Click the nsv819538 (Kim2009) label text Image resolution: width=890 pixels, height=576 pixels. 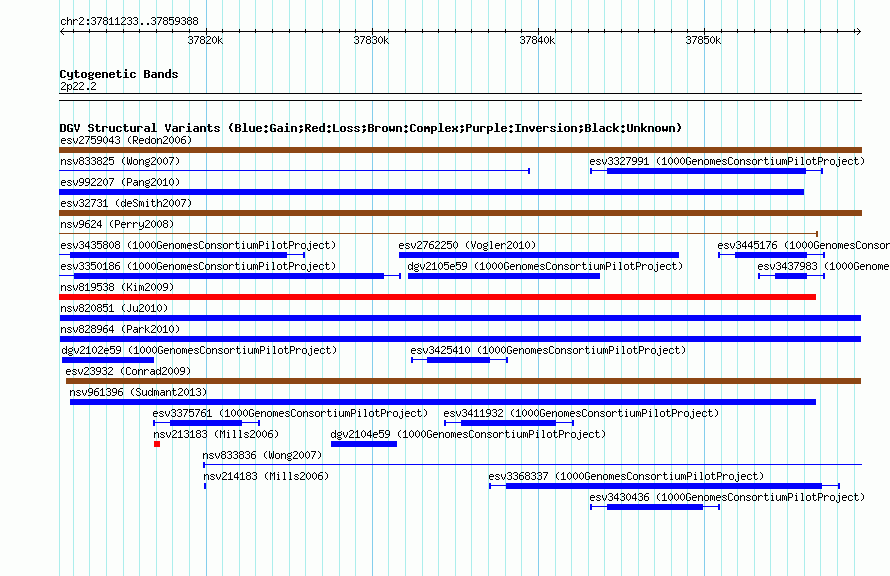(117, 287)
